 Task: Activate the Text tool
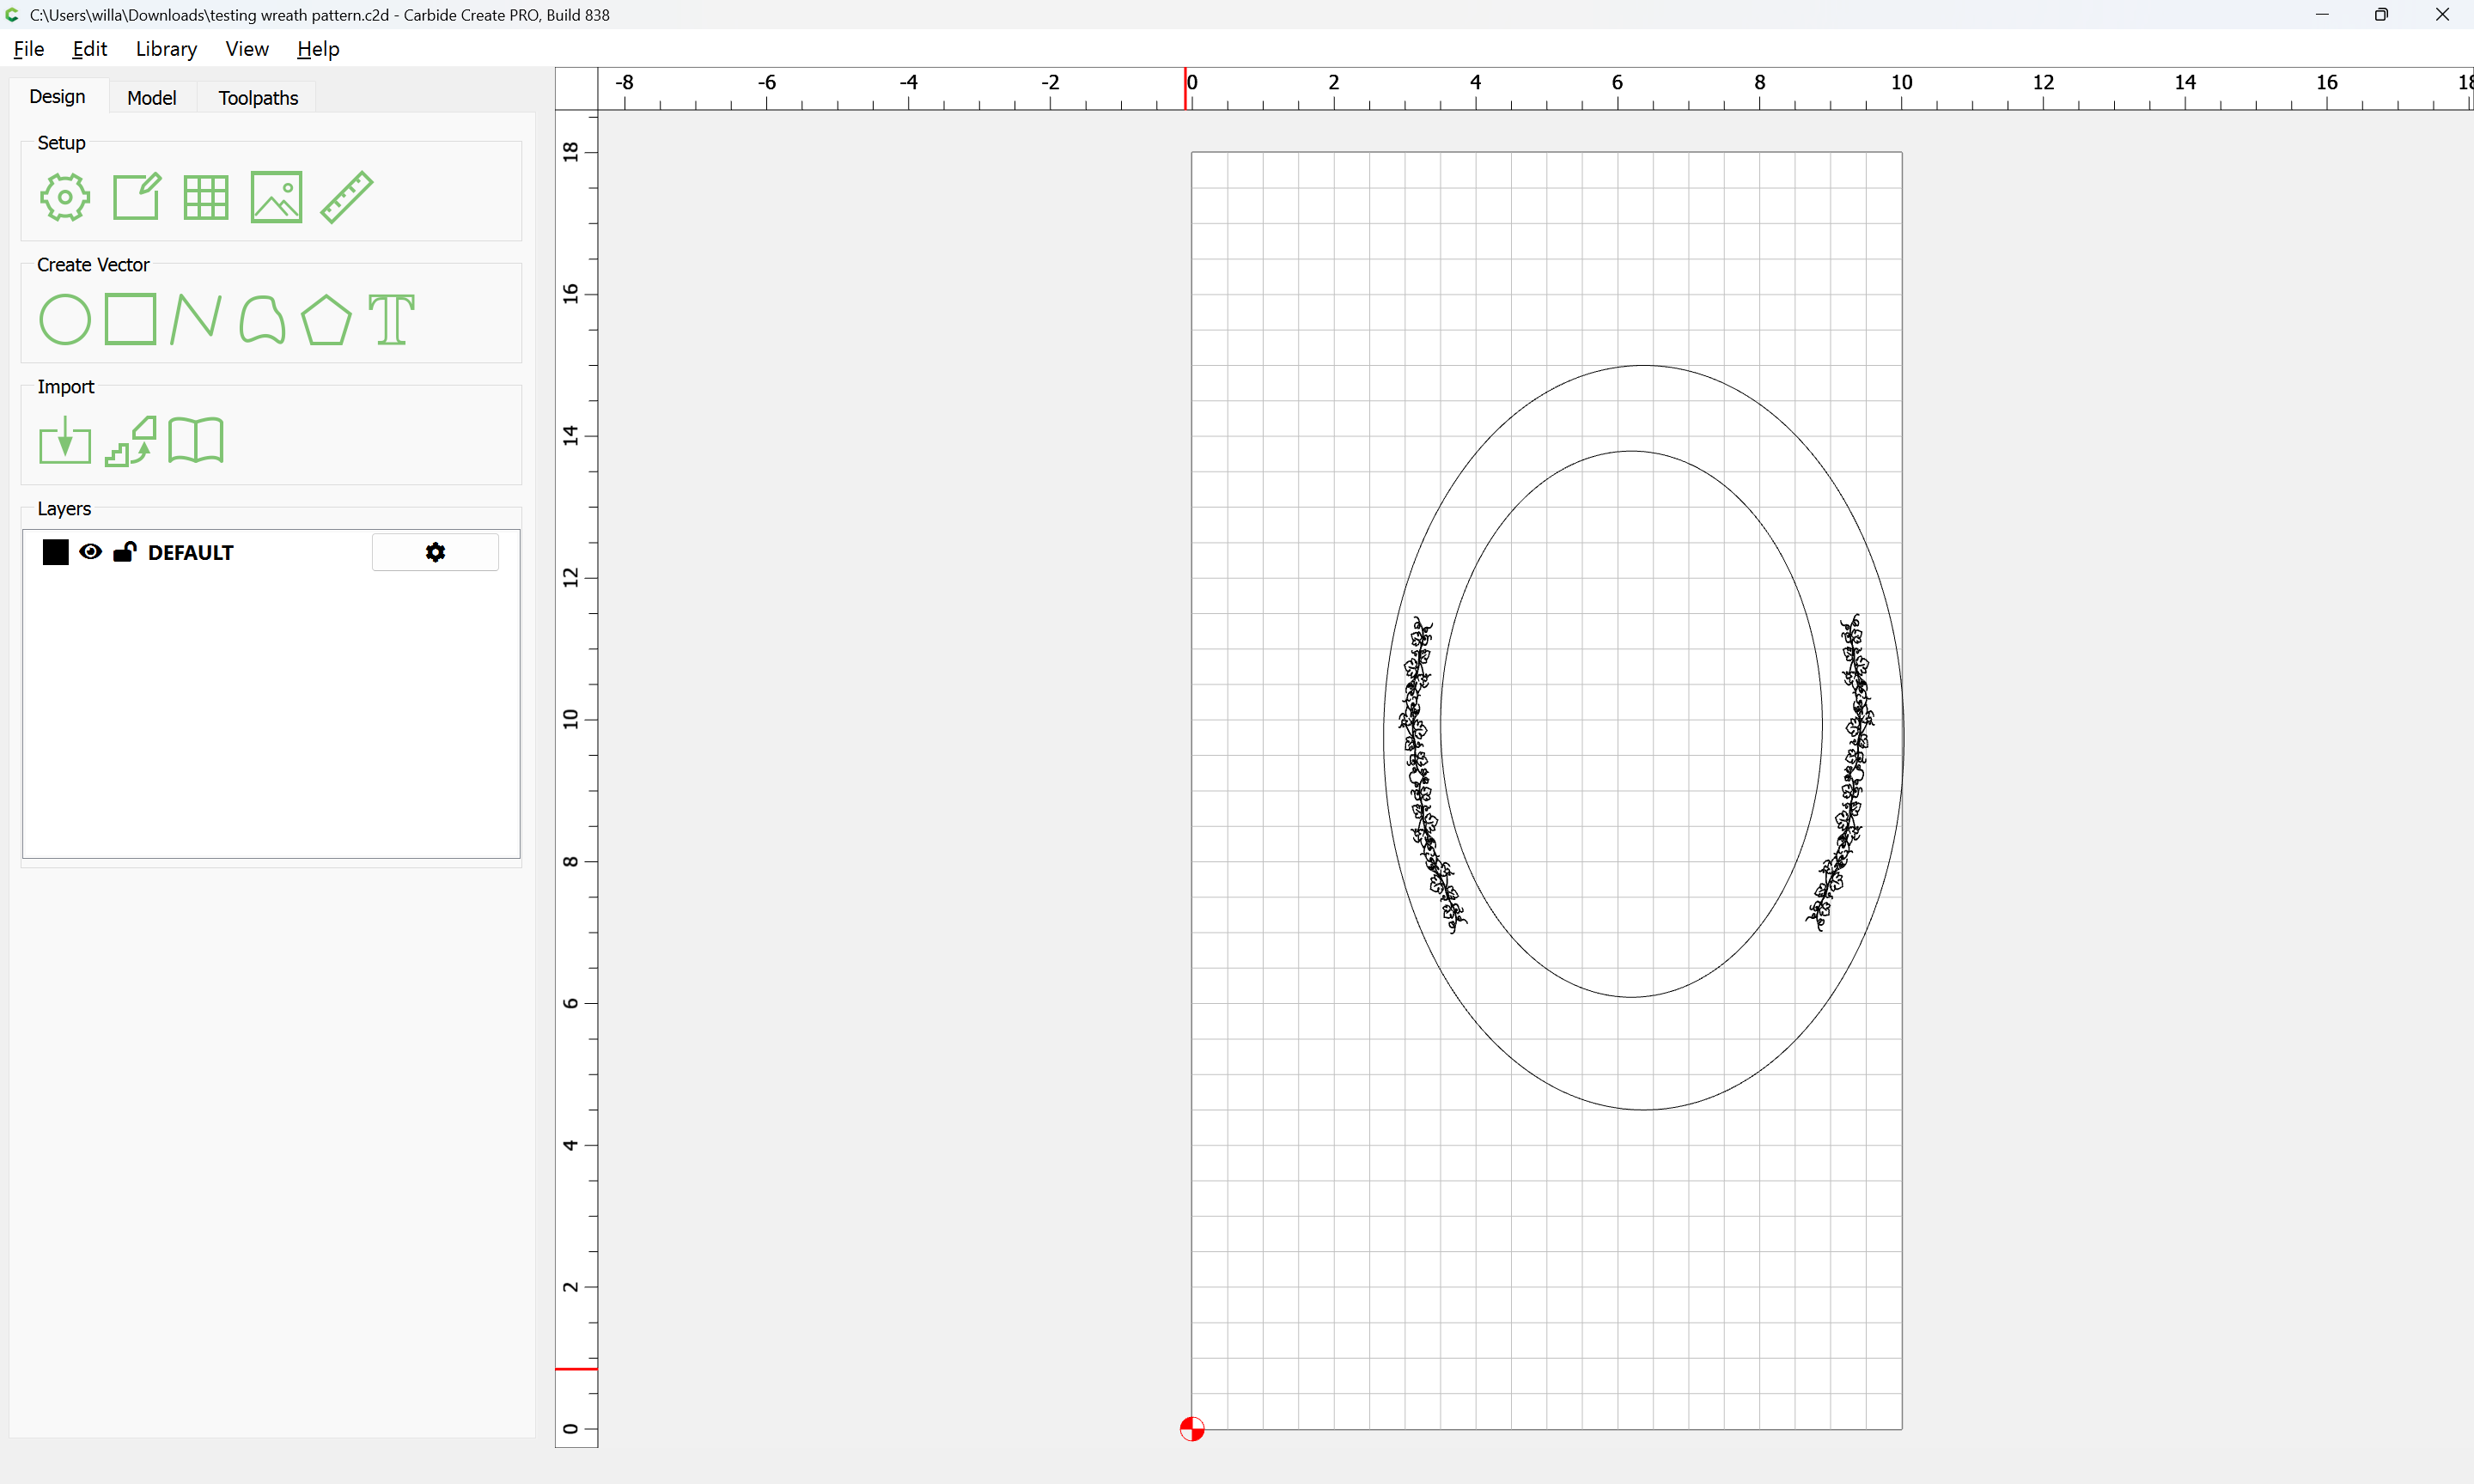[391, 320]
